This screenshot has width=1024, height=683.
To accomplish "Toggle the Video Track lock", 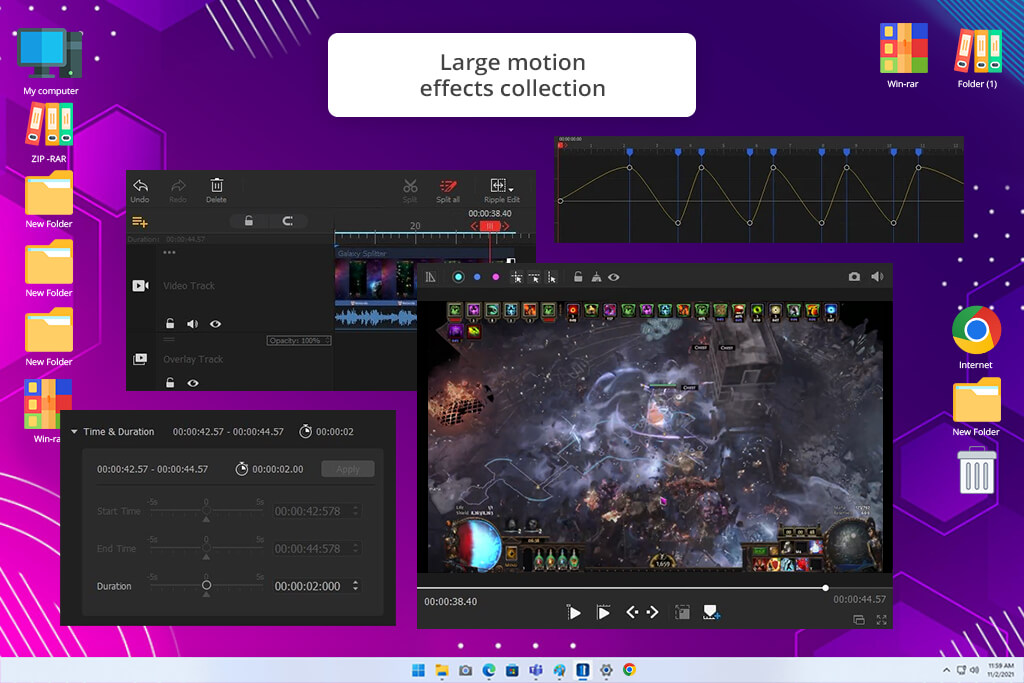I will (170, 323).
